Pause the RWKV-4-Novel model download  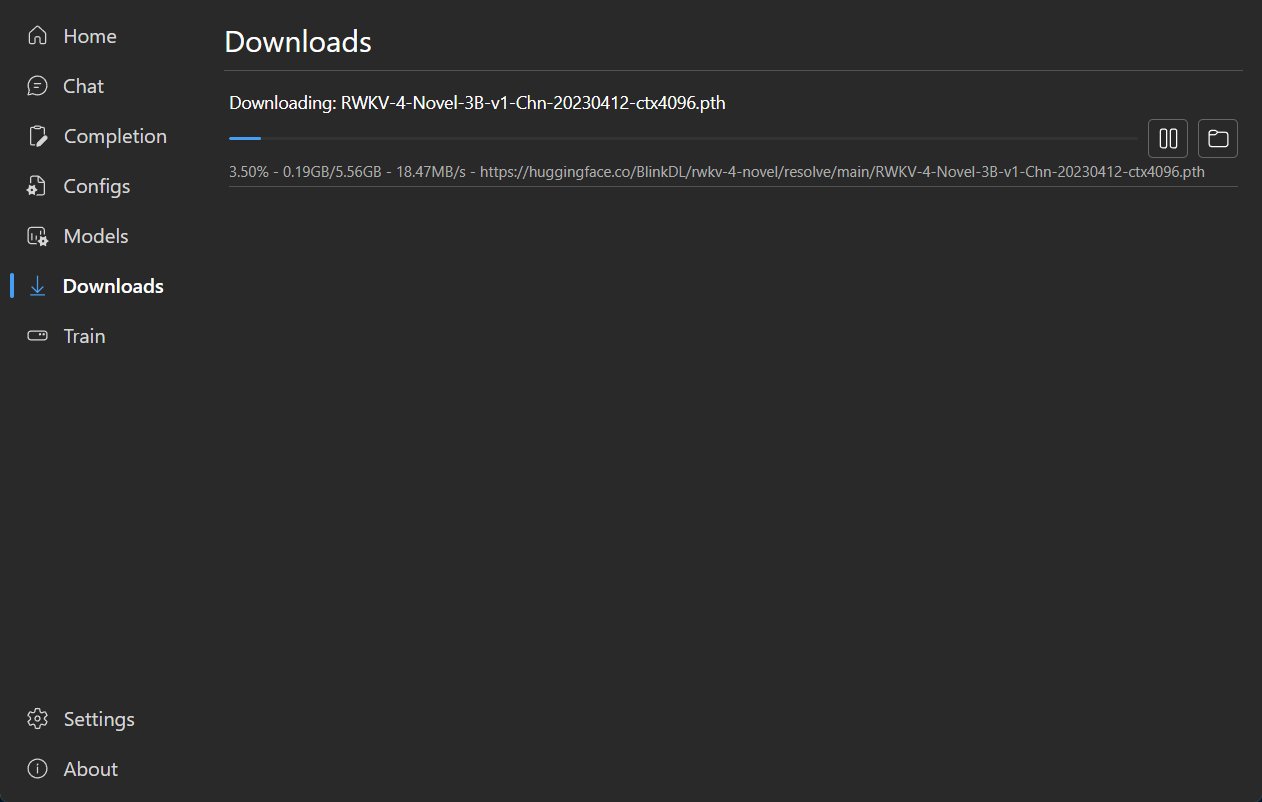point(1167,139)
